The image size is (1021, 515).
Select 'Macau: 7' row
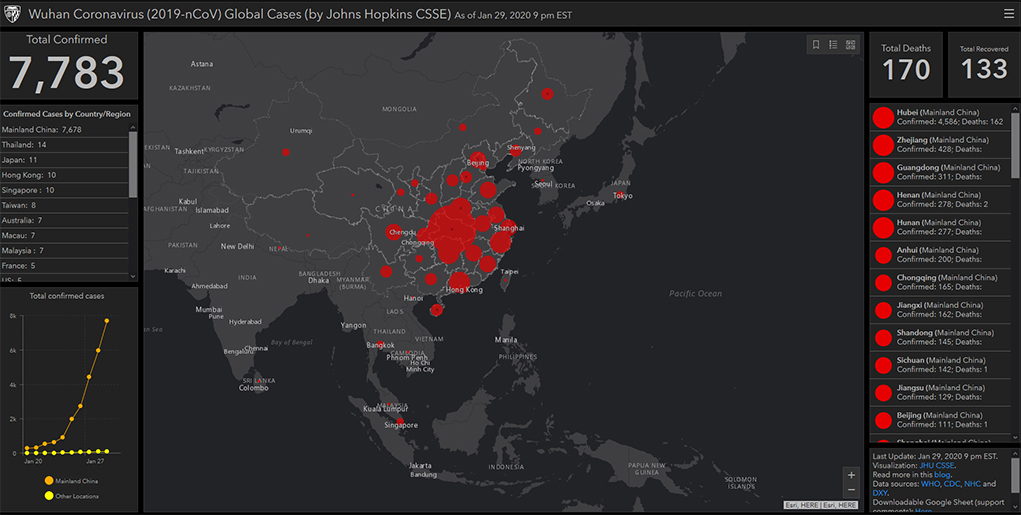click(64, 236)
